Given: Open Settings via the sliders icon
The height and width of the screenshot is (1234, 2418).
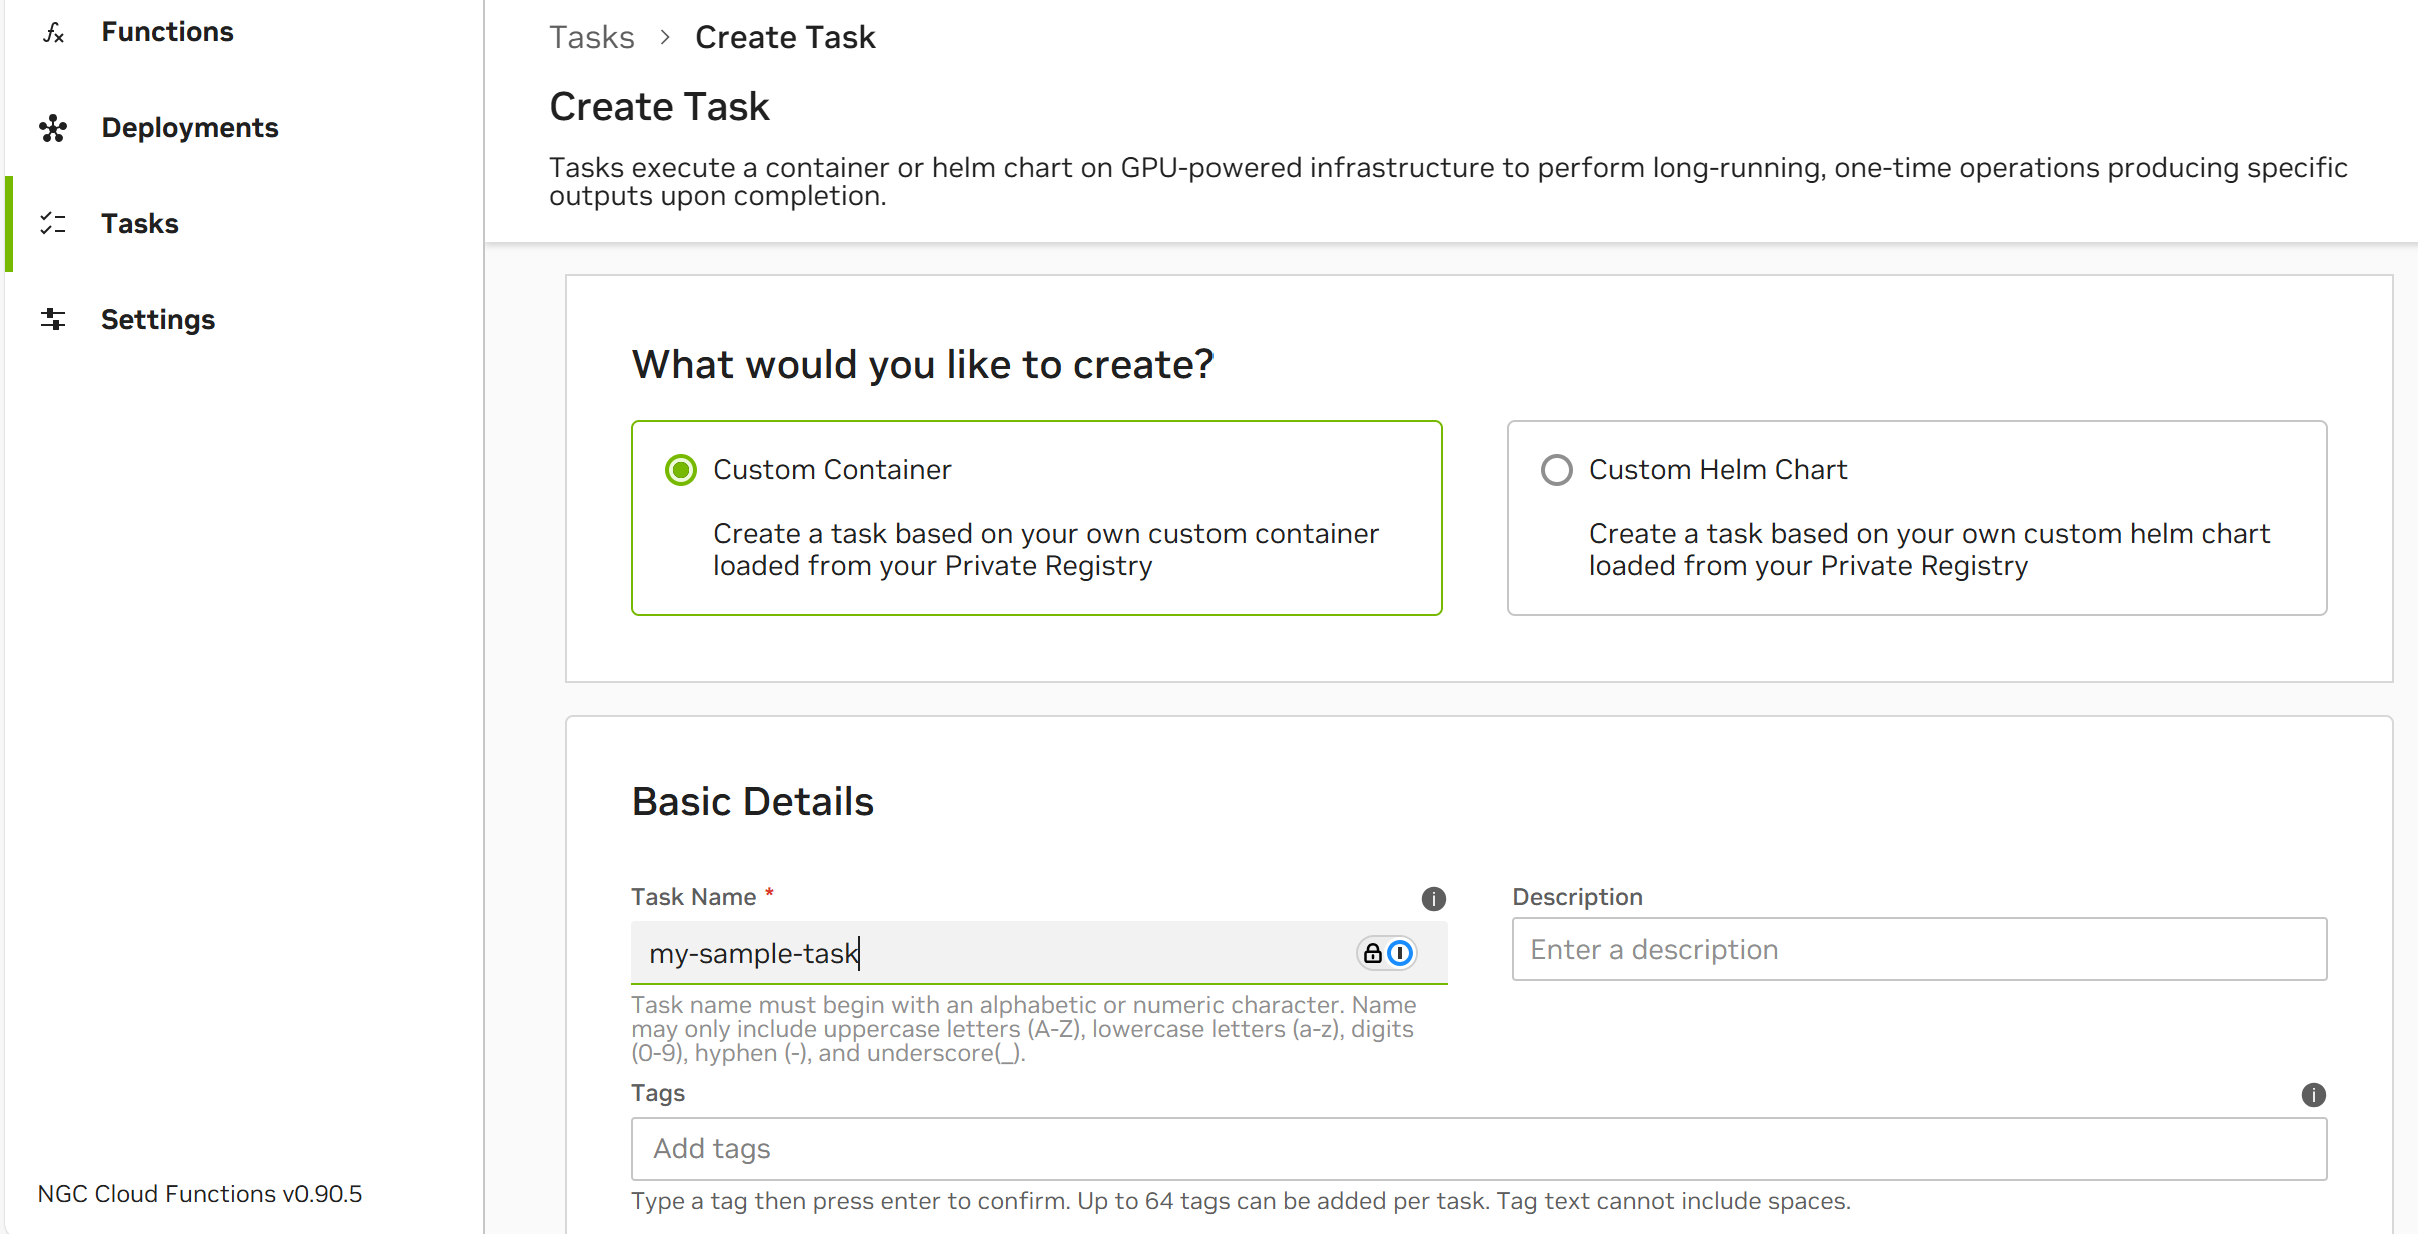Looking at the screenshot, I should coord(53,319).
